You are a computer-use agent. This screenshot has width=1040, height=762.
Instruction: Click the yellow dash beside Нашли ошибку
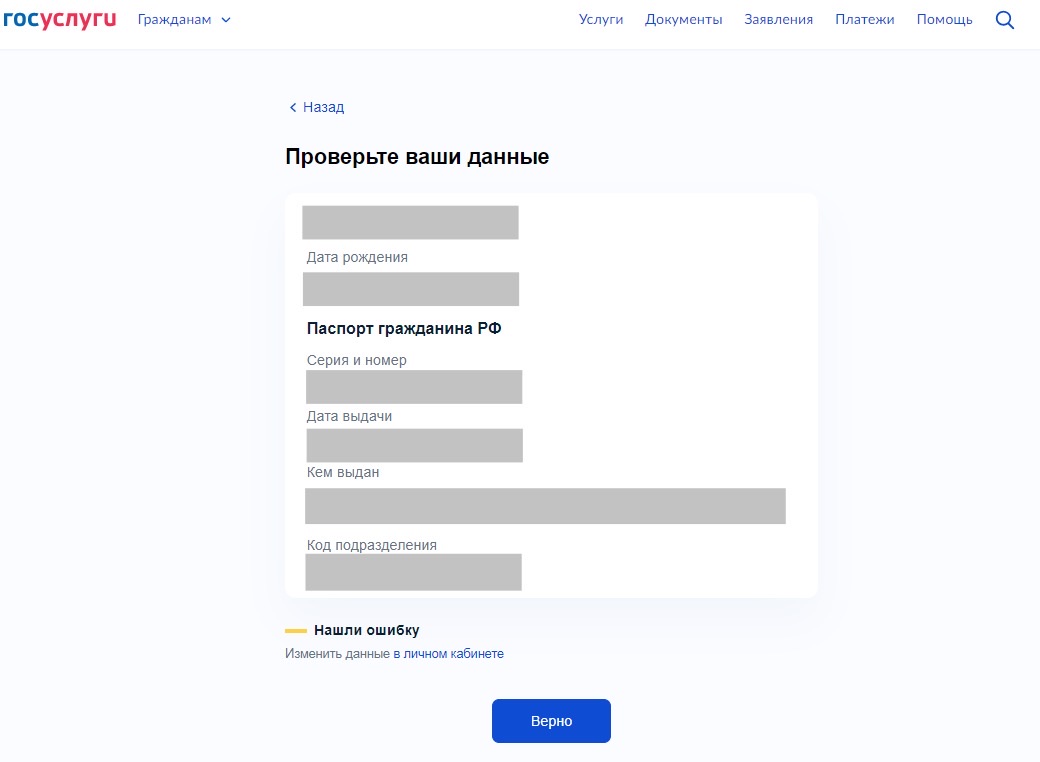tap(295, 631)
